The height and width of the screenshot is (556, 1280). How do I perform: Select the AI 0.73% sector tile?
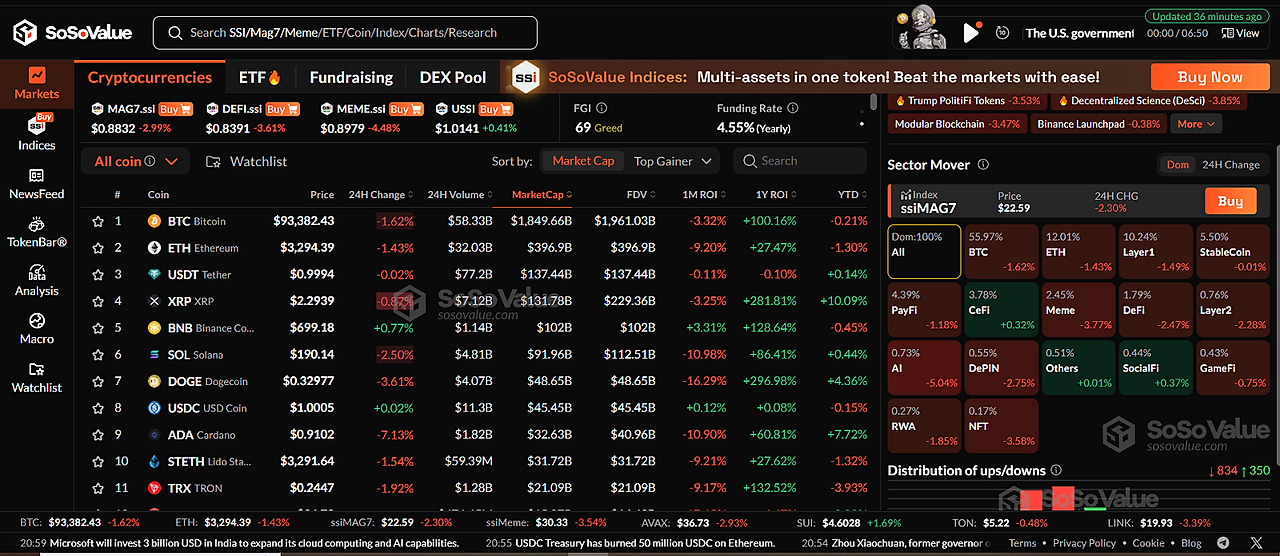pos(923,367)
